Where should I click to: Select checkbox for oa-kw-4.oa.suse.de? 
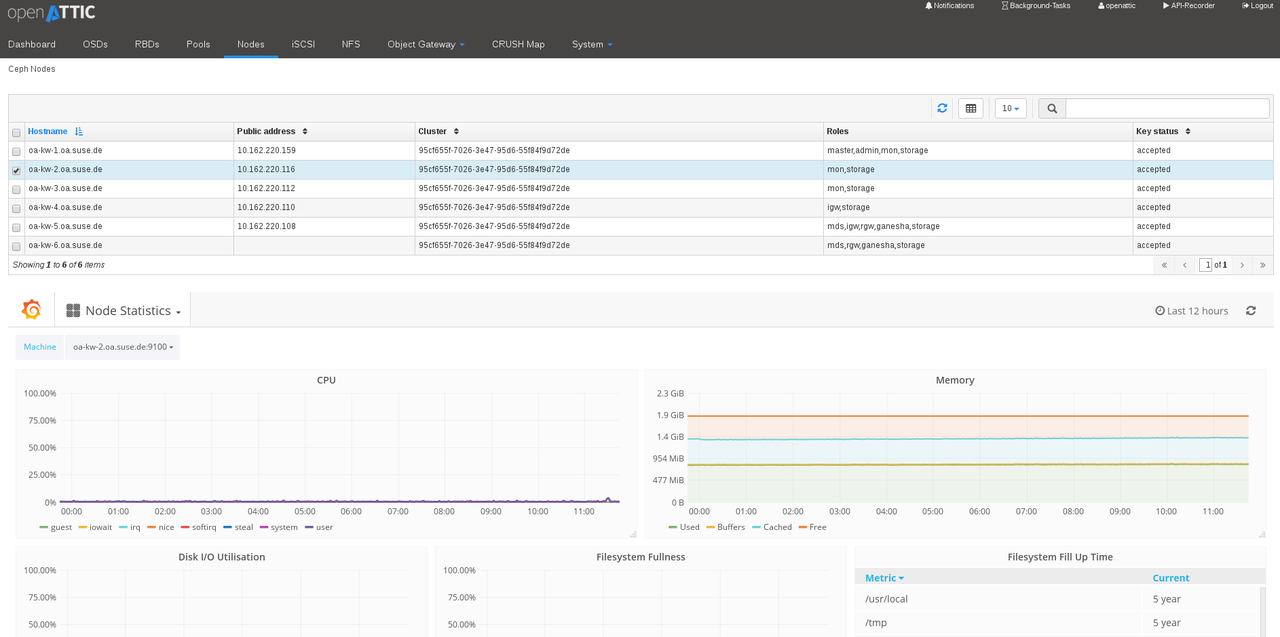tap(16, 209)
